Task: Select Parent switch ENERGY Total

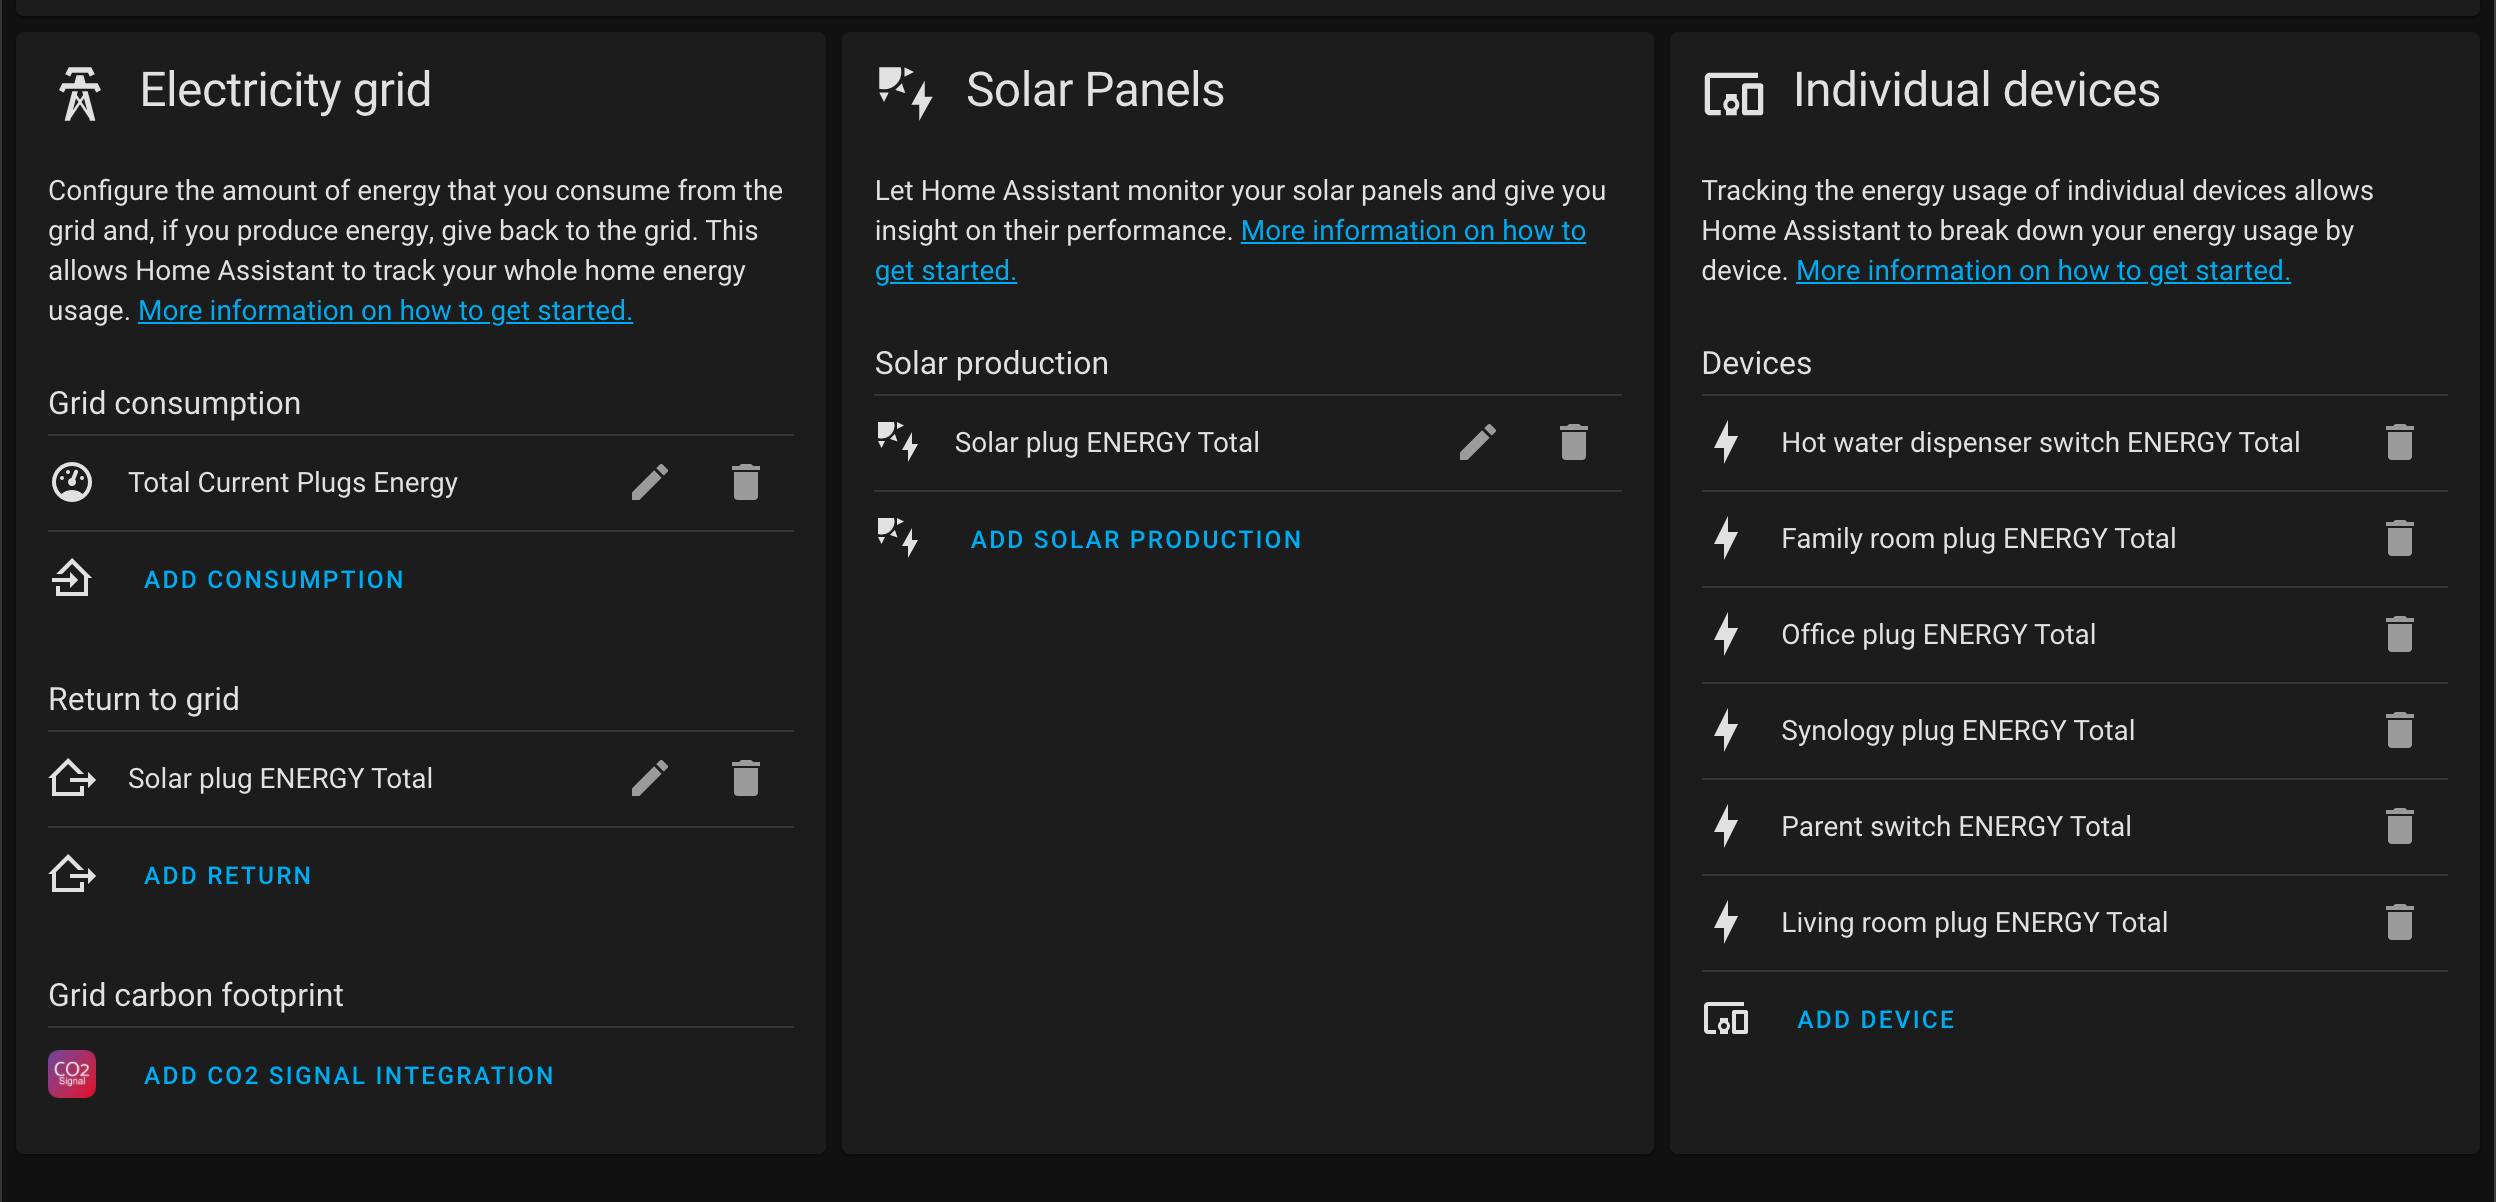Action: tap(1956, 827)
